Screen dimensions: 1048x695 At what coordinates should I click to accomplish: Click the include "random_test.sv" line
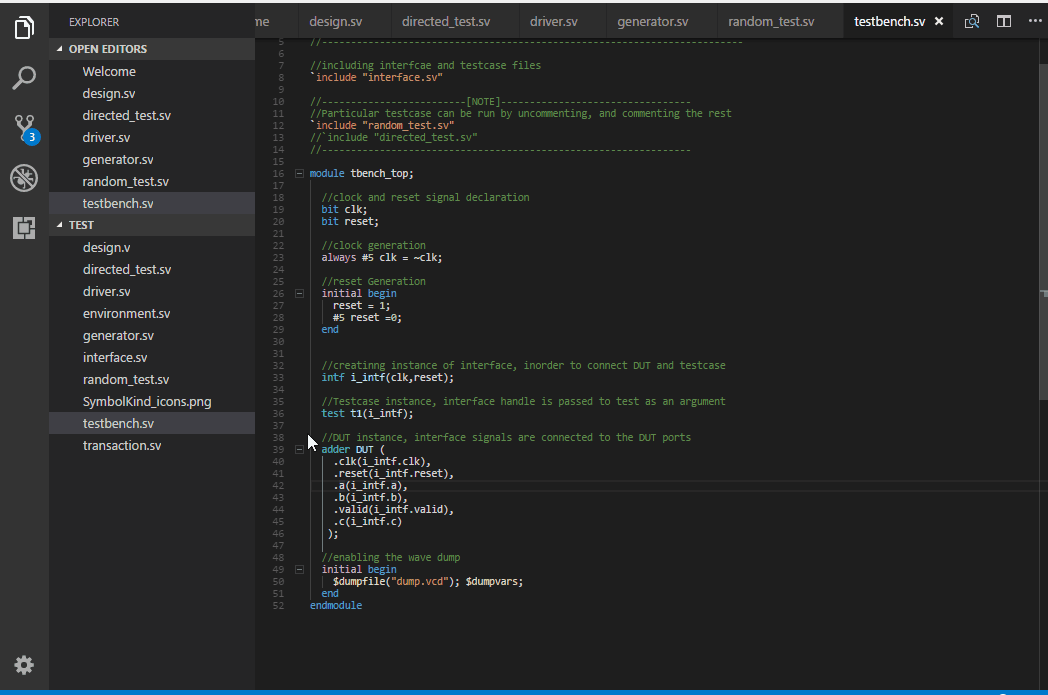[382, 126]
